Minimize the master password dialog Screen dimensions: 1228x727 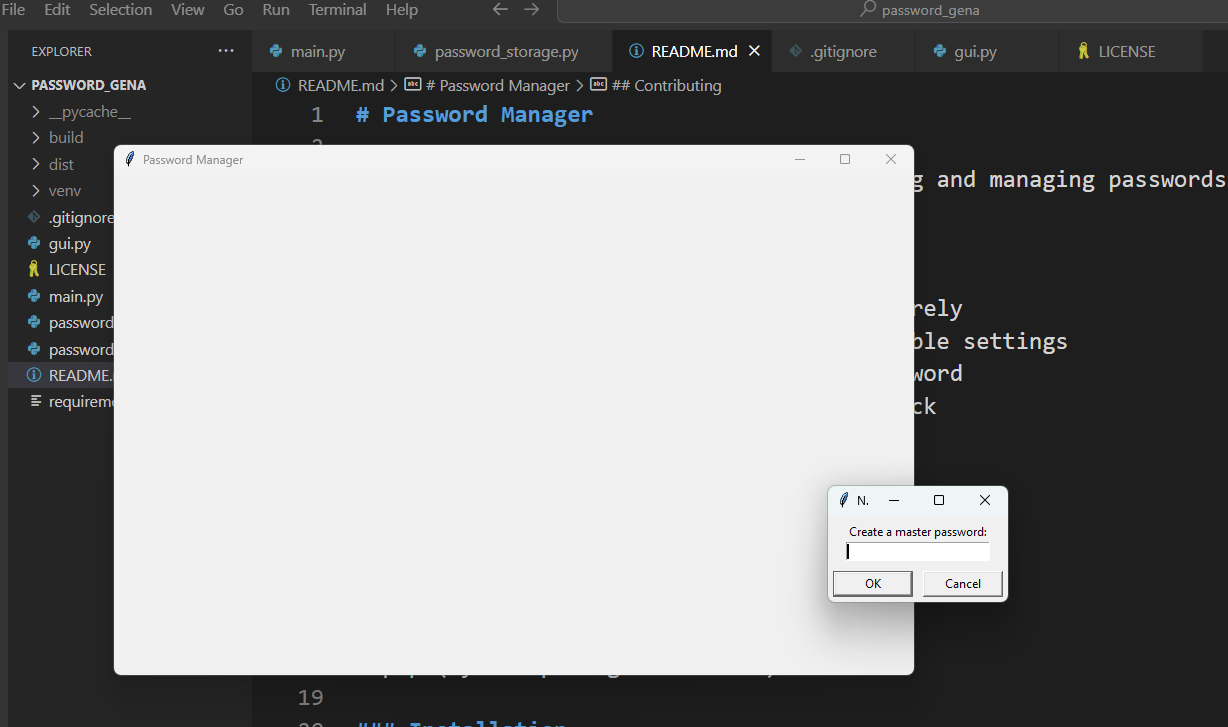(894, 500)
